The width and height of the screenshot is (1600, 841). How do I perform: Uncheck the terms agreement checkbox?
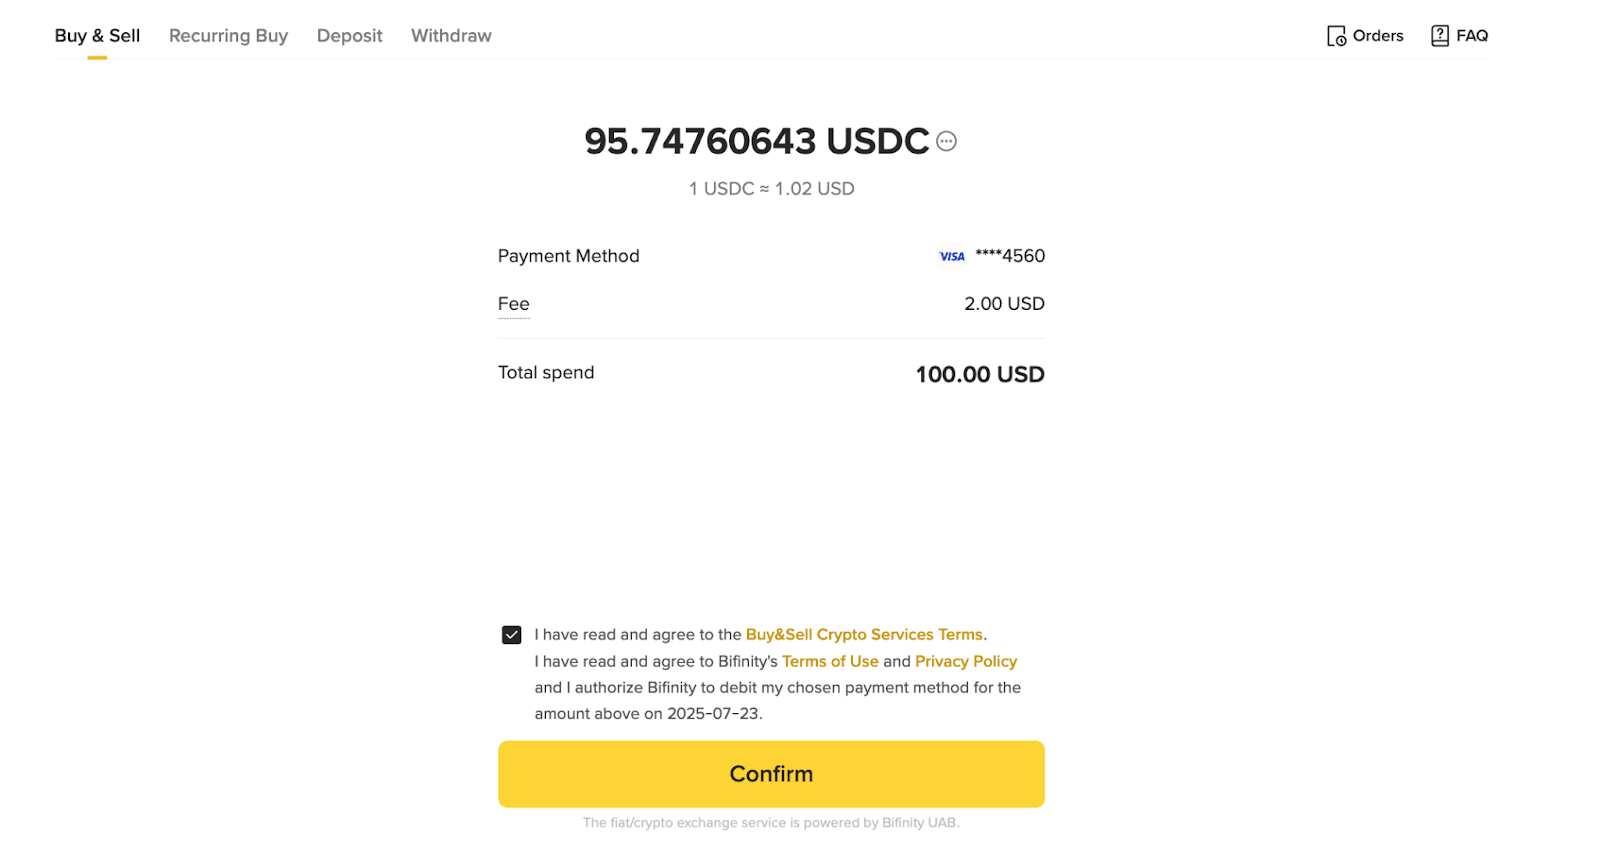pos(511,635)
